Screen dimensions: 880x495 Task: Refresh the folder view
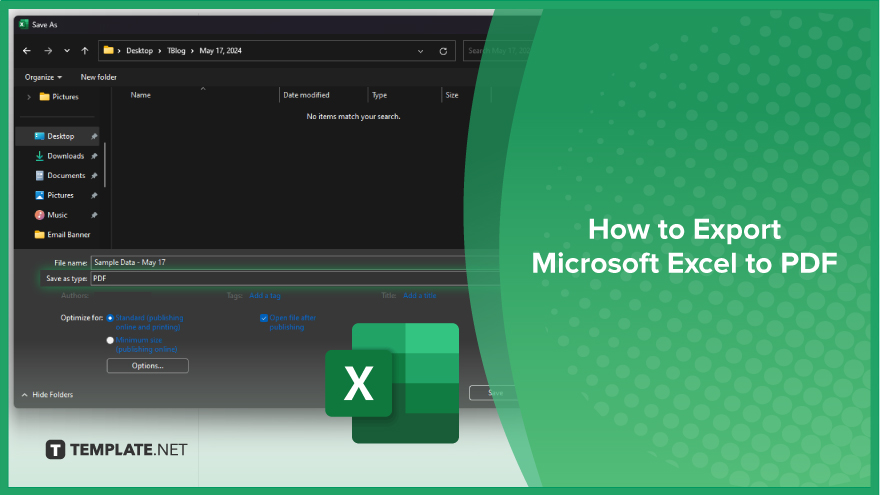click(x=443, y=51)
